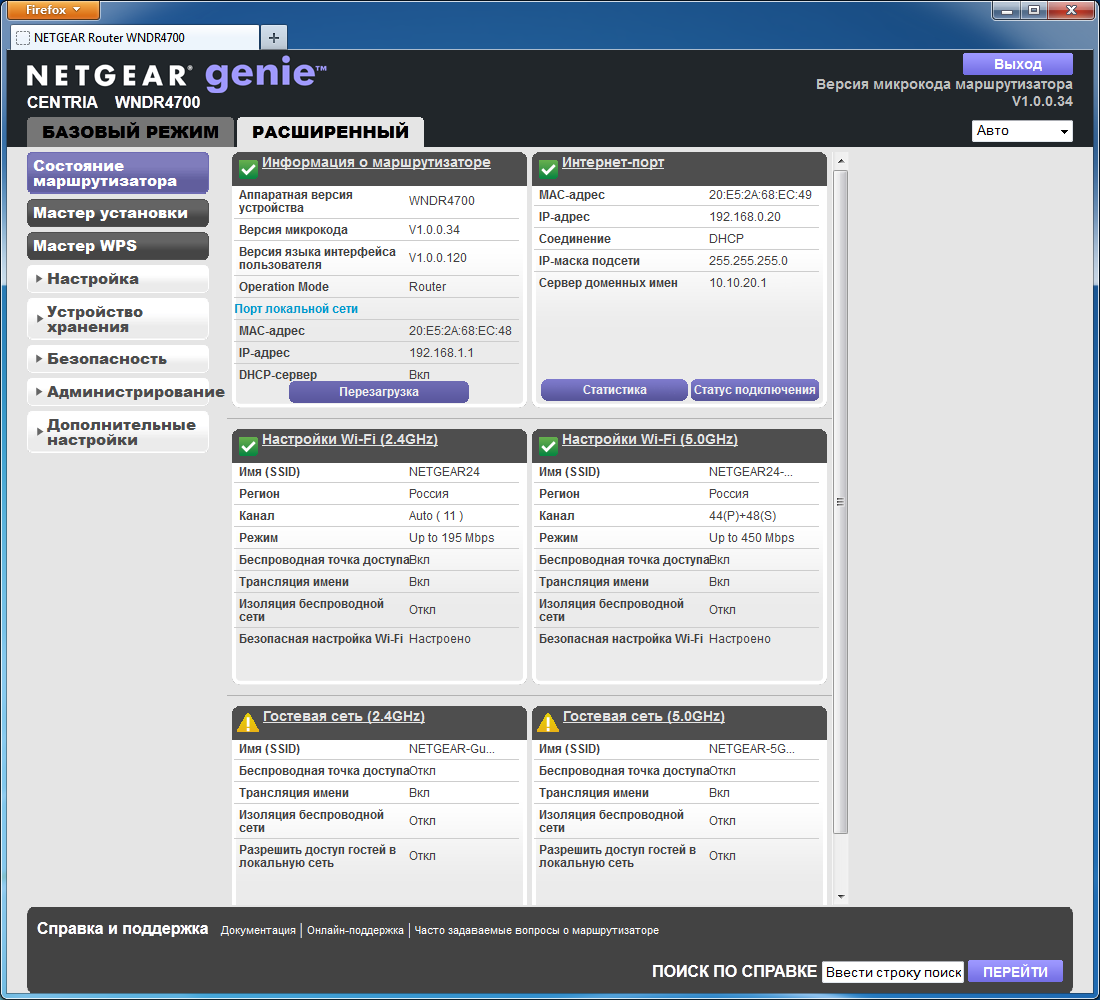Click the guest SSID NETGEAR-Gu... value
This screenshot has height=1000, width=1100.
(452, 749)
